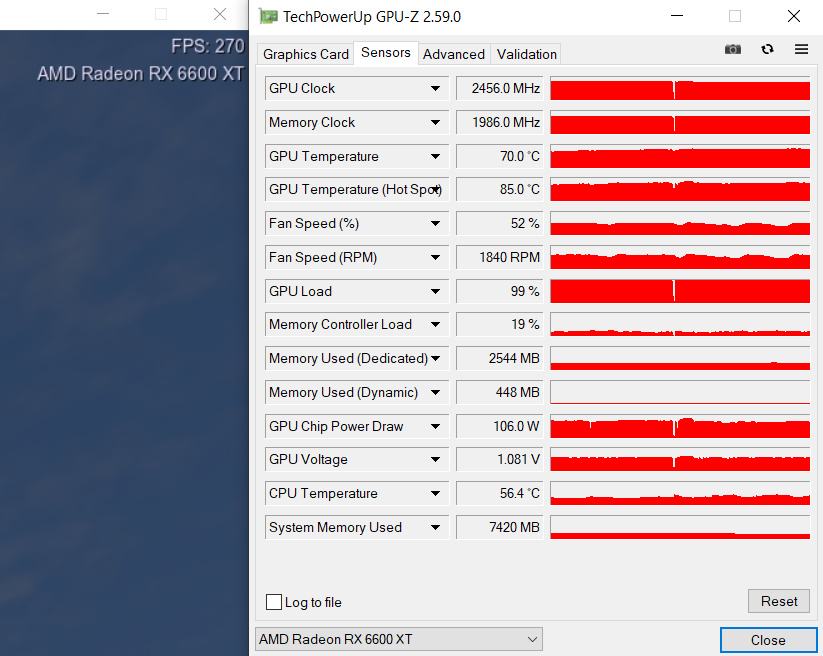The height and width of the screenshot is (656, 823).
Task: Click the 1.081 V GPU Voltage value
Action: click(500, 459)
